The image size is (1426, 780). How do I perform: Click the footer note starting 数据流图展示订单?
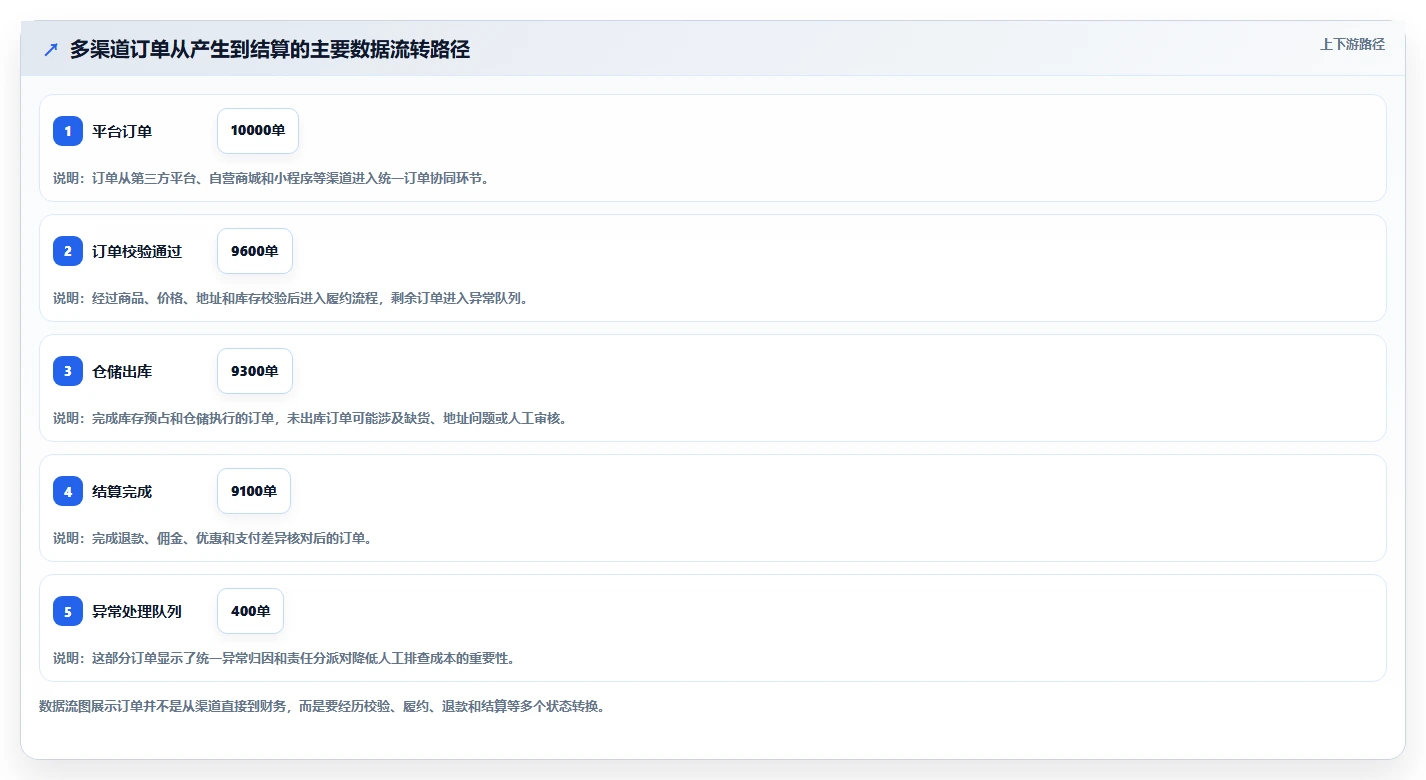pos(322,706)
